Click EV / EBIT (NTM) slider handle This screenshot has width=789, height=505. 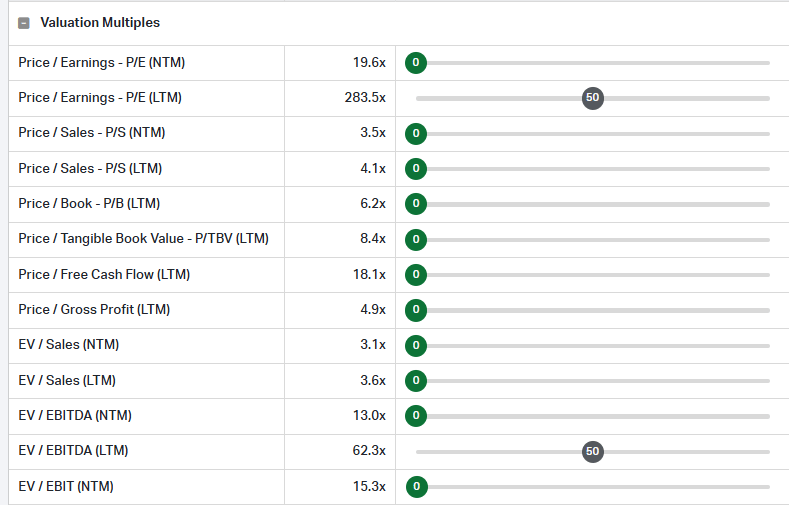(x=416, y=487)
